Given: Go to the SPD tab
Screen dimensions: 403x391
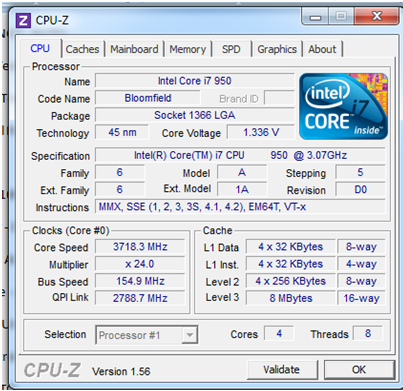Looking at the screenshot, I should point(231,49).
